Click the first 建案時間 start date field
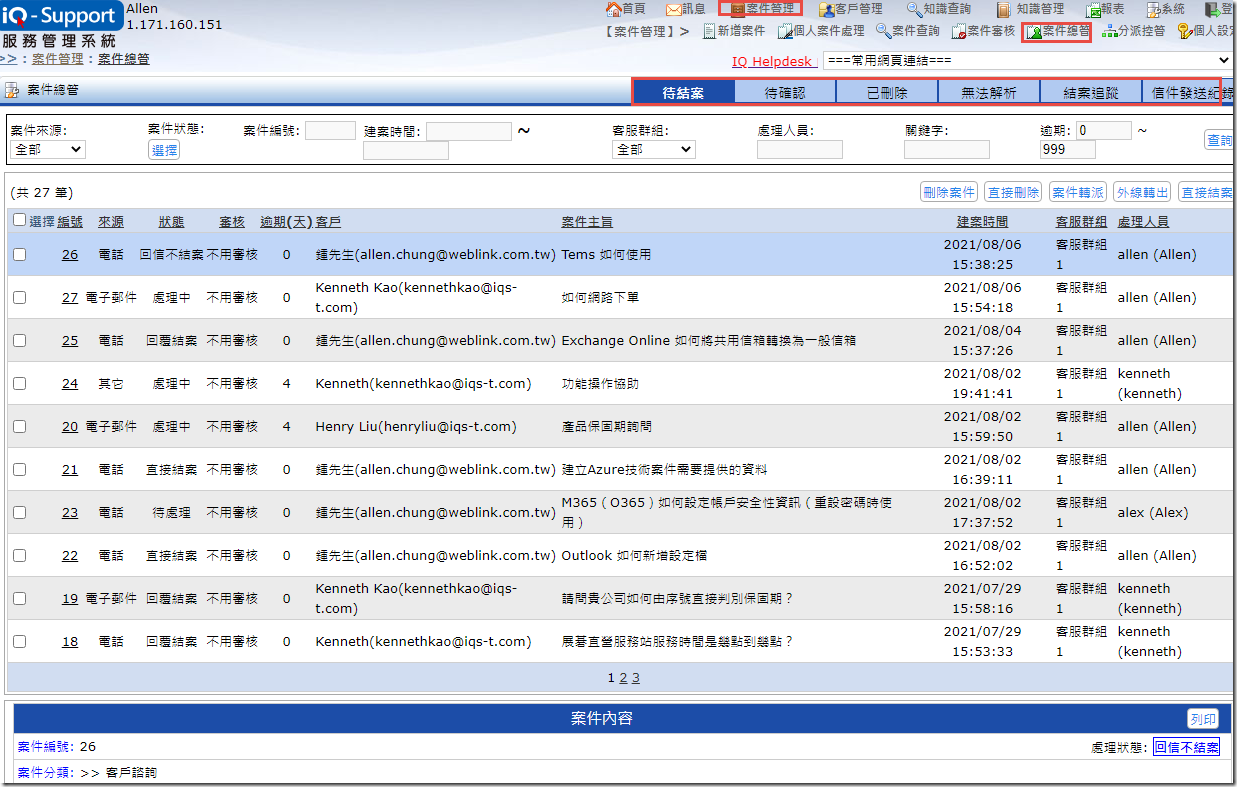Image resolution: width=1237 pixels, height=787 pixels. click(469, 131)
